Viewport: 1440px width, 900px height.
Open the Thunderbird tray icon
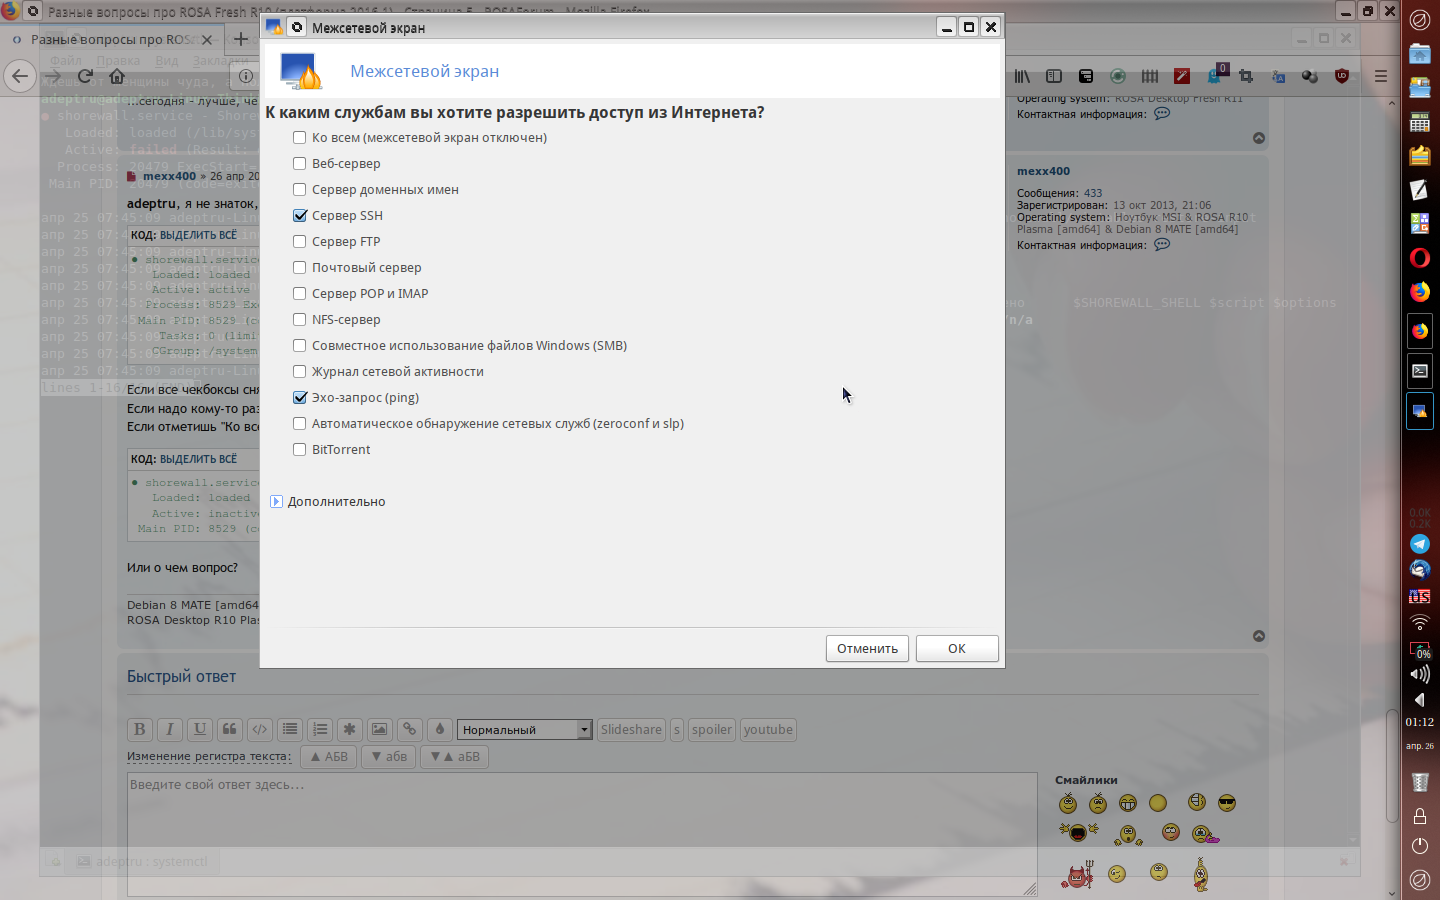pos(1420,570)
